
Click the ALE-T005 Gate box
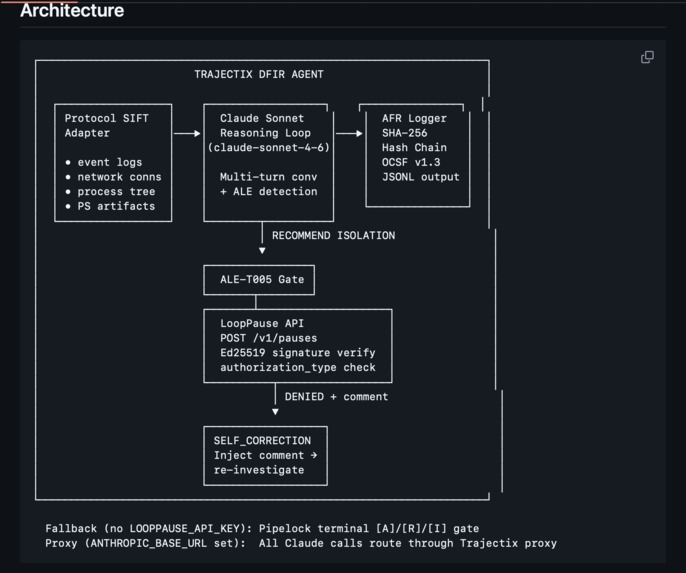[x=259, y=280]
